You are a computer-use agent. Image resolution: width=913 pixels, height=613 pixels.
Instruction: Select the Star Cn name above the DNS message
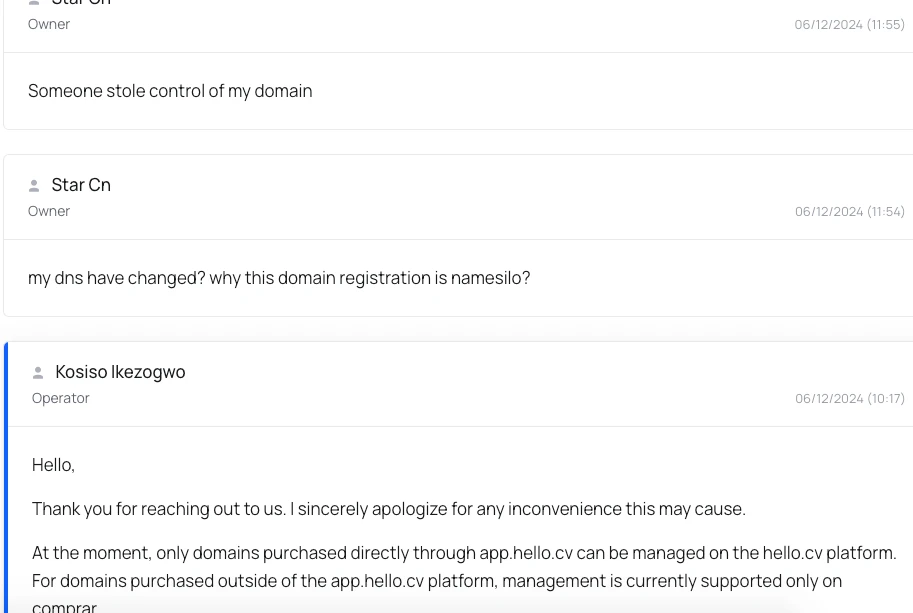click(81, 185)
